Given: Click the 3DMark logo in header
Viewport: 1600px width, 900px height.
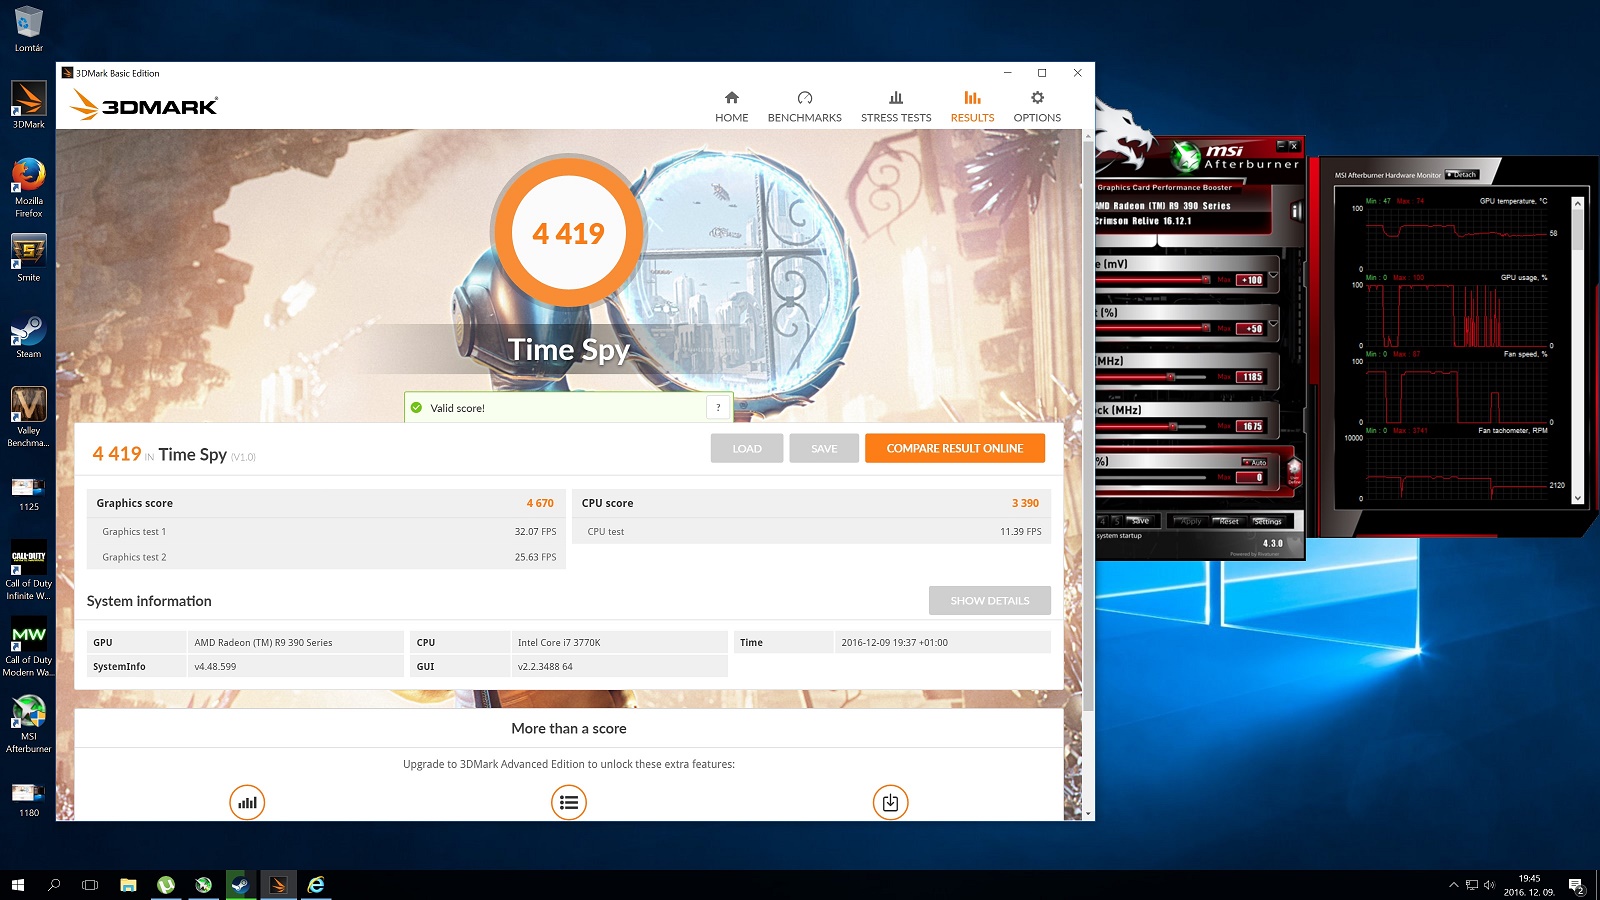Looking at the screenshot, I should (x=144, y=104).
